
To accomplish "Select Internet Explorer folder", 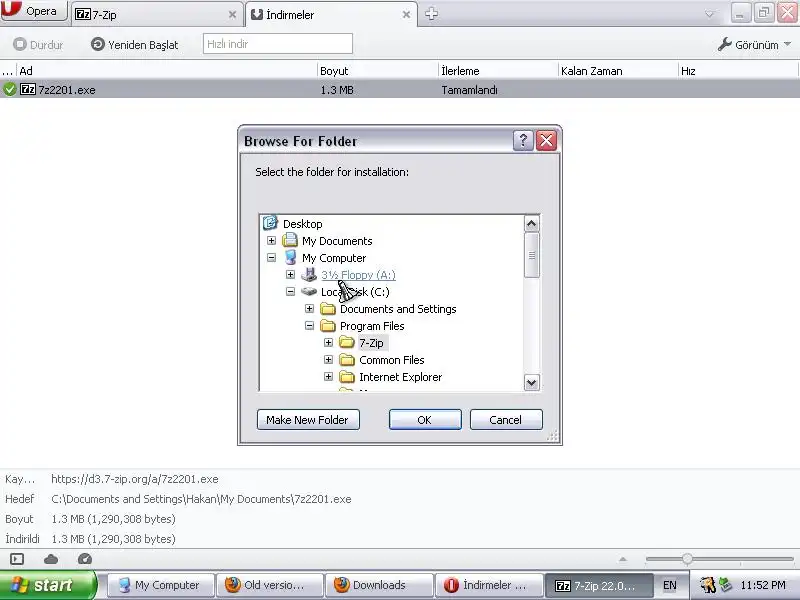I will pyautogui.click(x=401, y=377).
